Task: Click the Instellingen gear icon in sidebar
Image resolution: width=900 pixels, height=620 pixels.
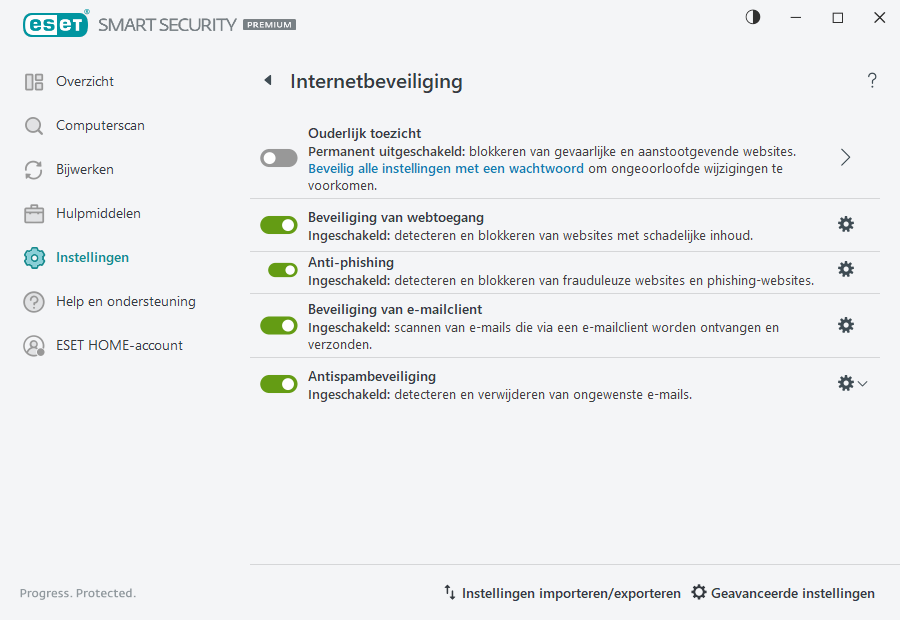Action: [x=33, y=257]
